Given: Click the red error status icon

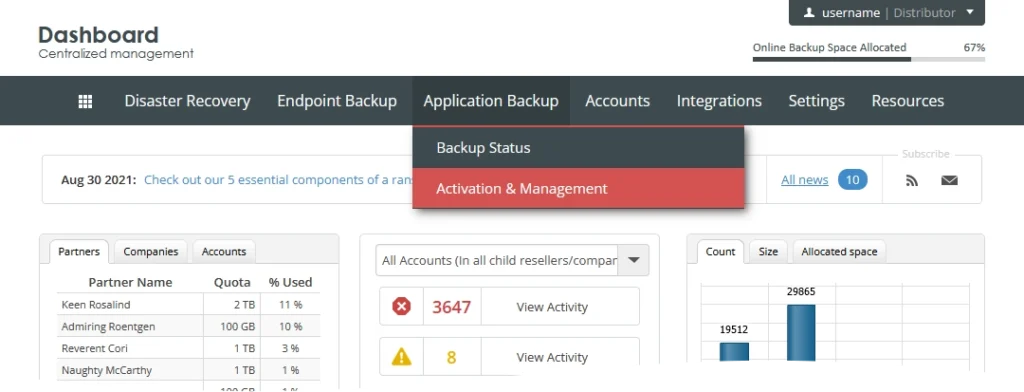Looking at the screenshot, I should (x=401, y=306).
